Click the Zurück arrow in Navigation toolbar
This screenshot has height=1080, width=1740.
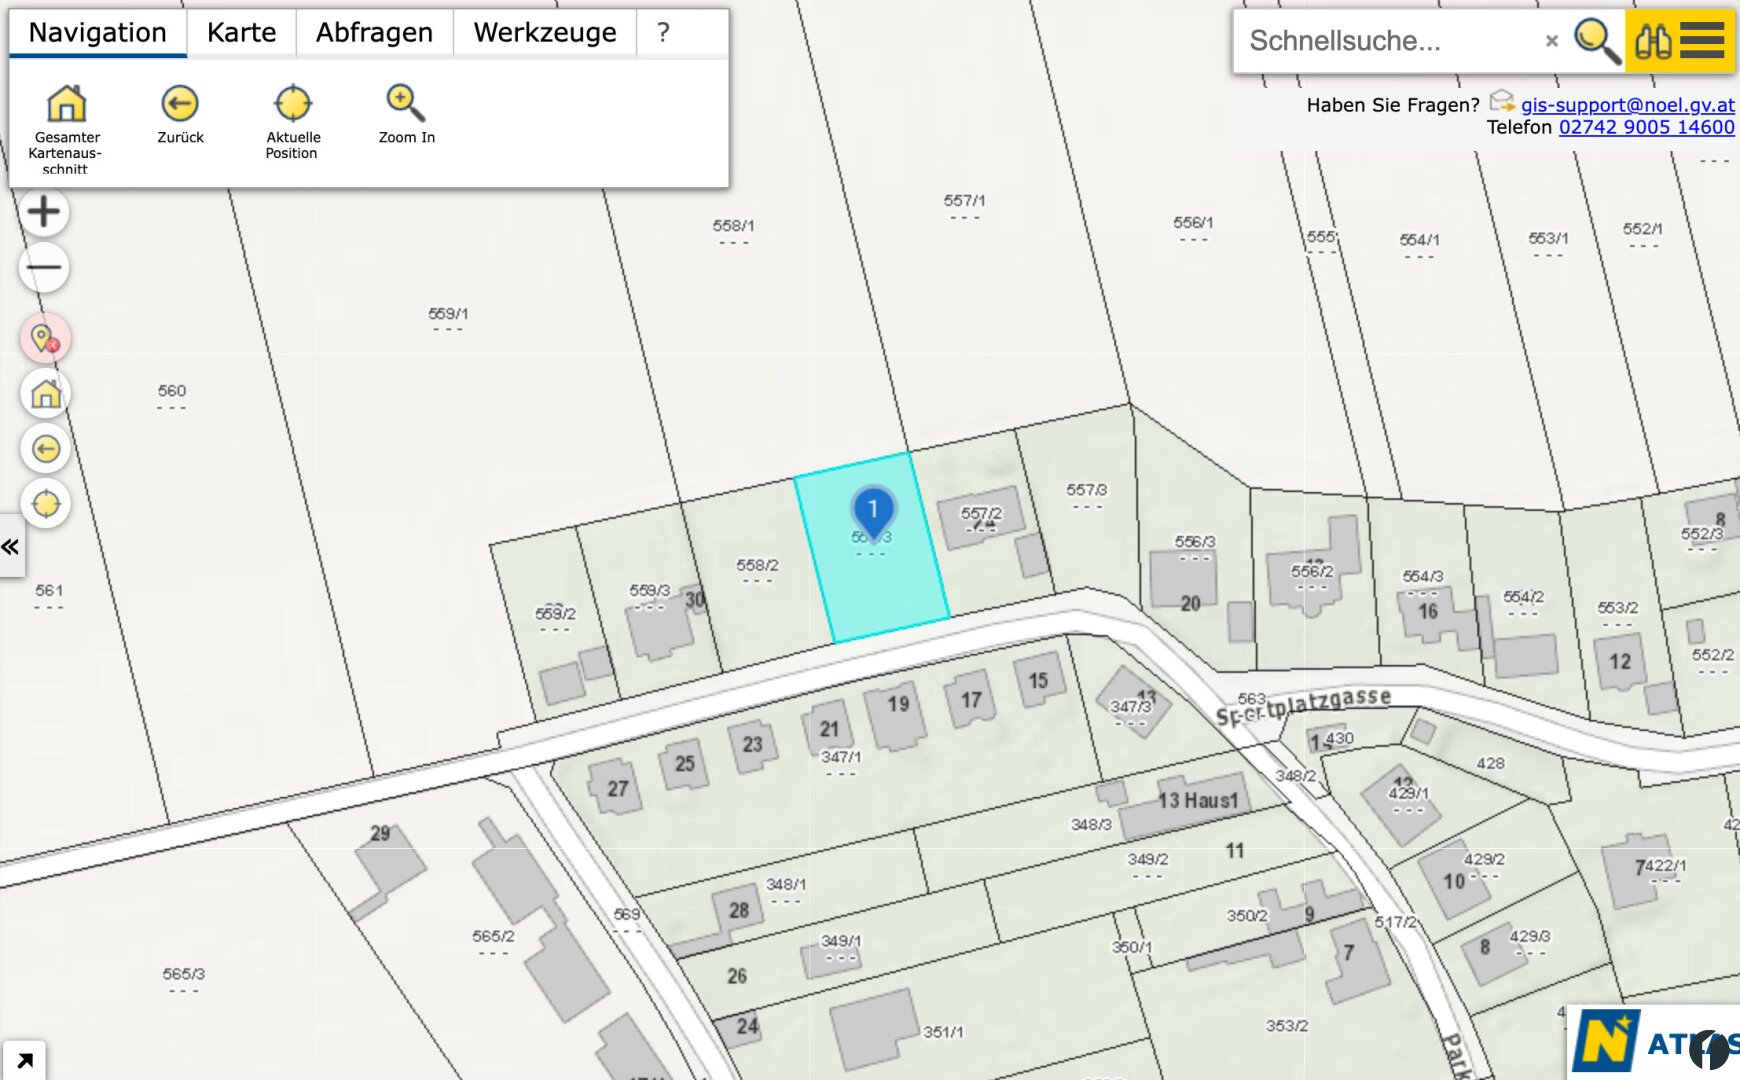click(180, 104)
